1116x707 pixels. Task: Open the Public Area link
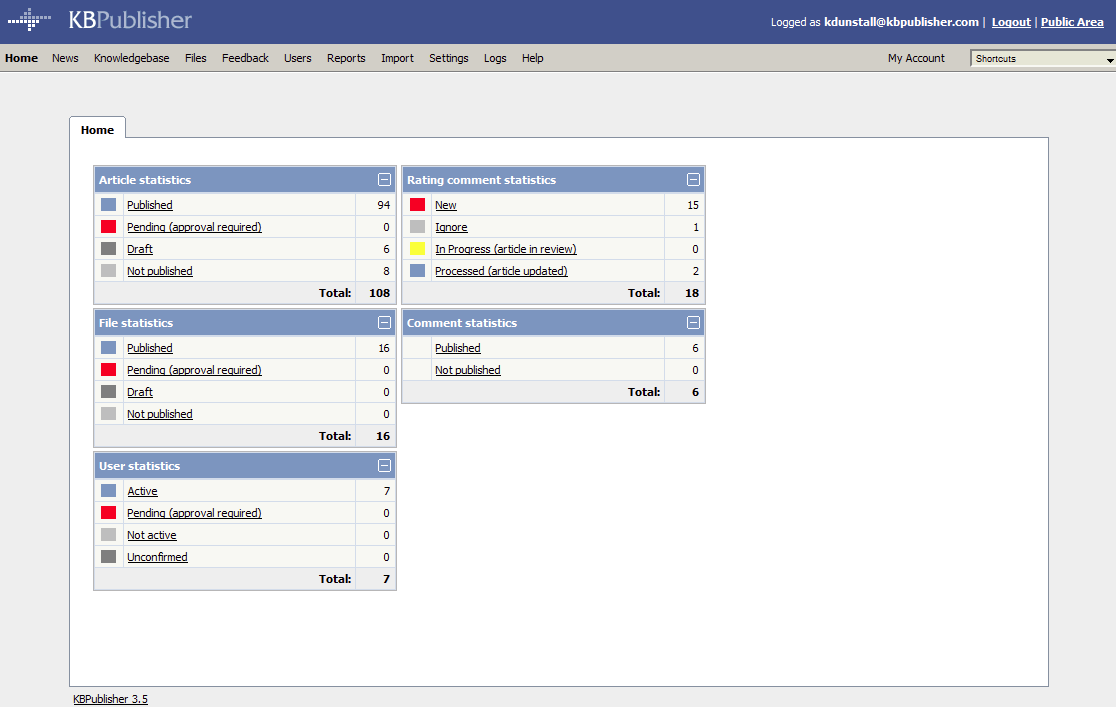pyautogui.click(x=1072, y=22)
